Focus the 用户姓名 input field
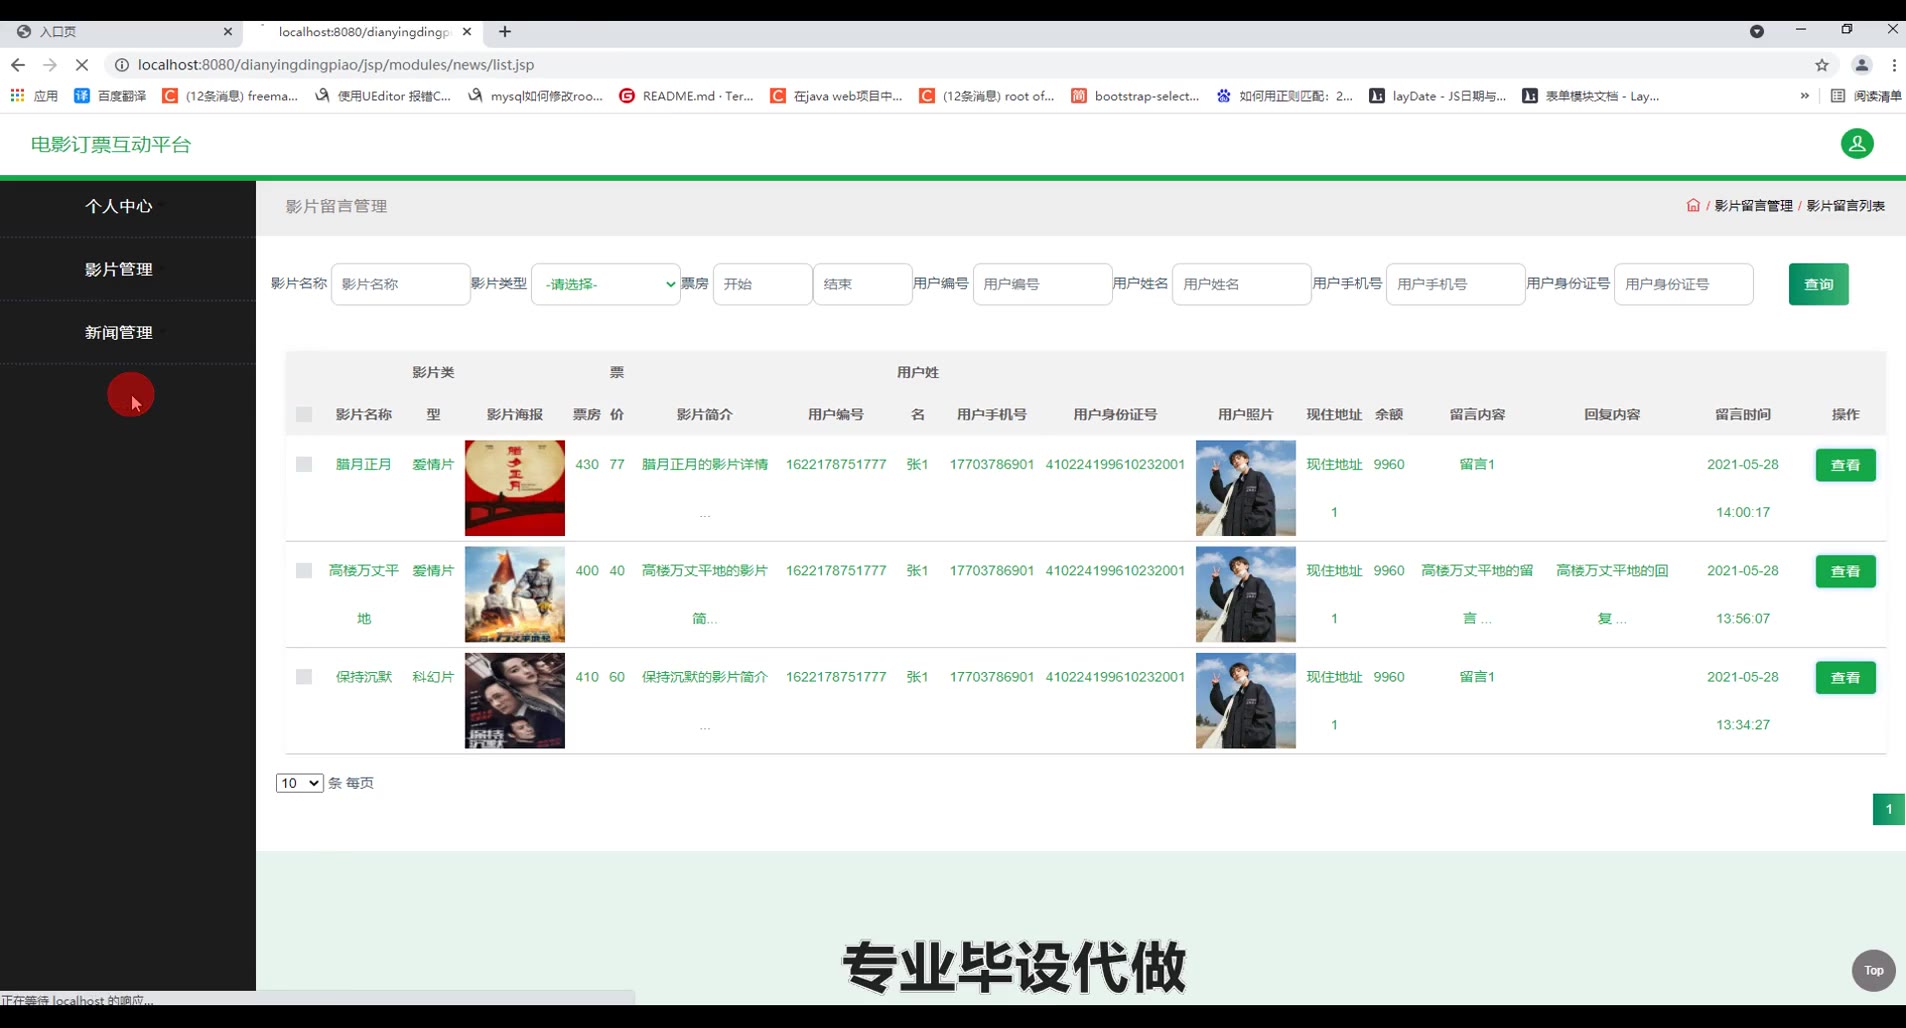Viewport: 1906px width, 1028px height. click(1241, 284)
